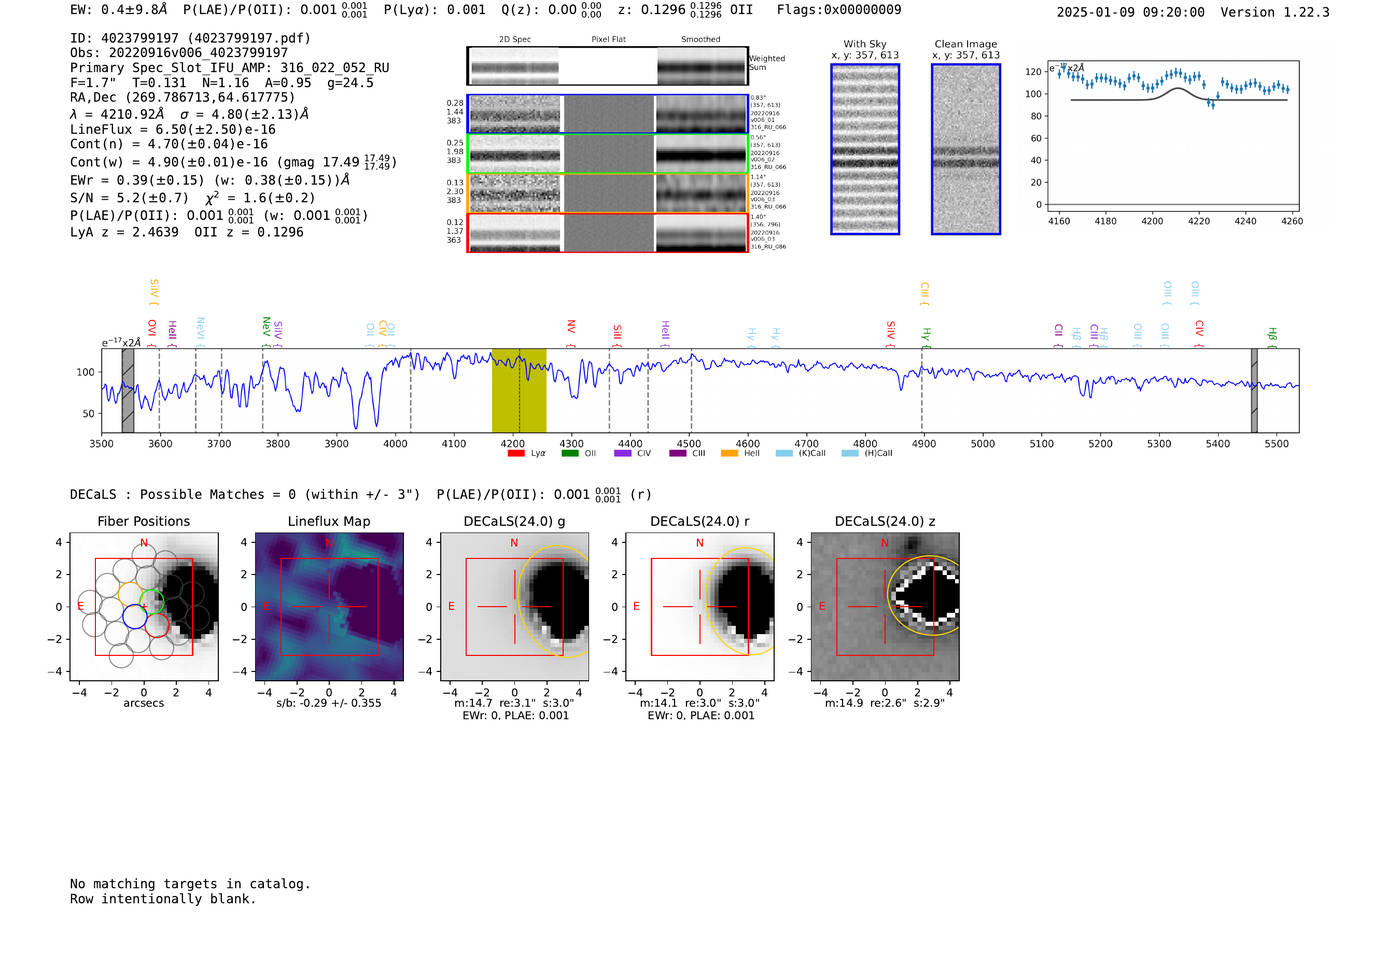Click the LyA z = 2.4639 text
Image resolution: width=1400 pixels, height=953 pixels.
(x=124, y=232)
